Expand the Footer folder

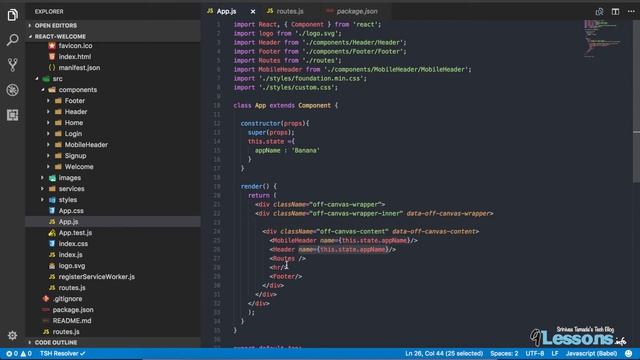pyautogui.click(x=75, y=101)
